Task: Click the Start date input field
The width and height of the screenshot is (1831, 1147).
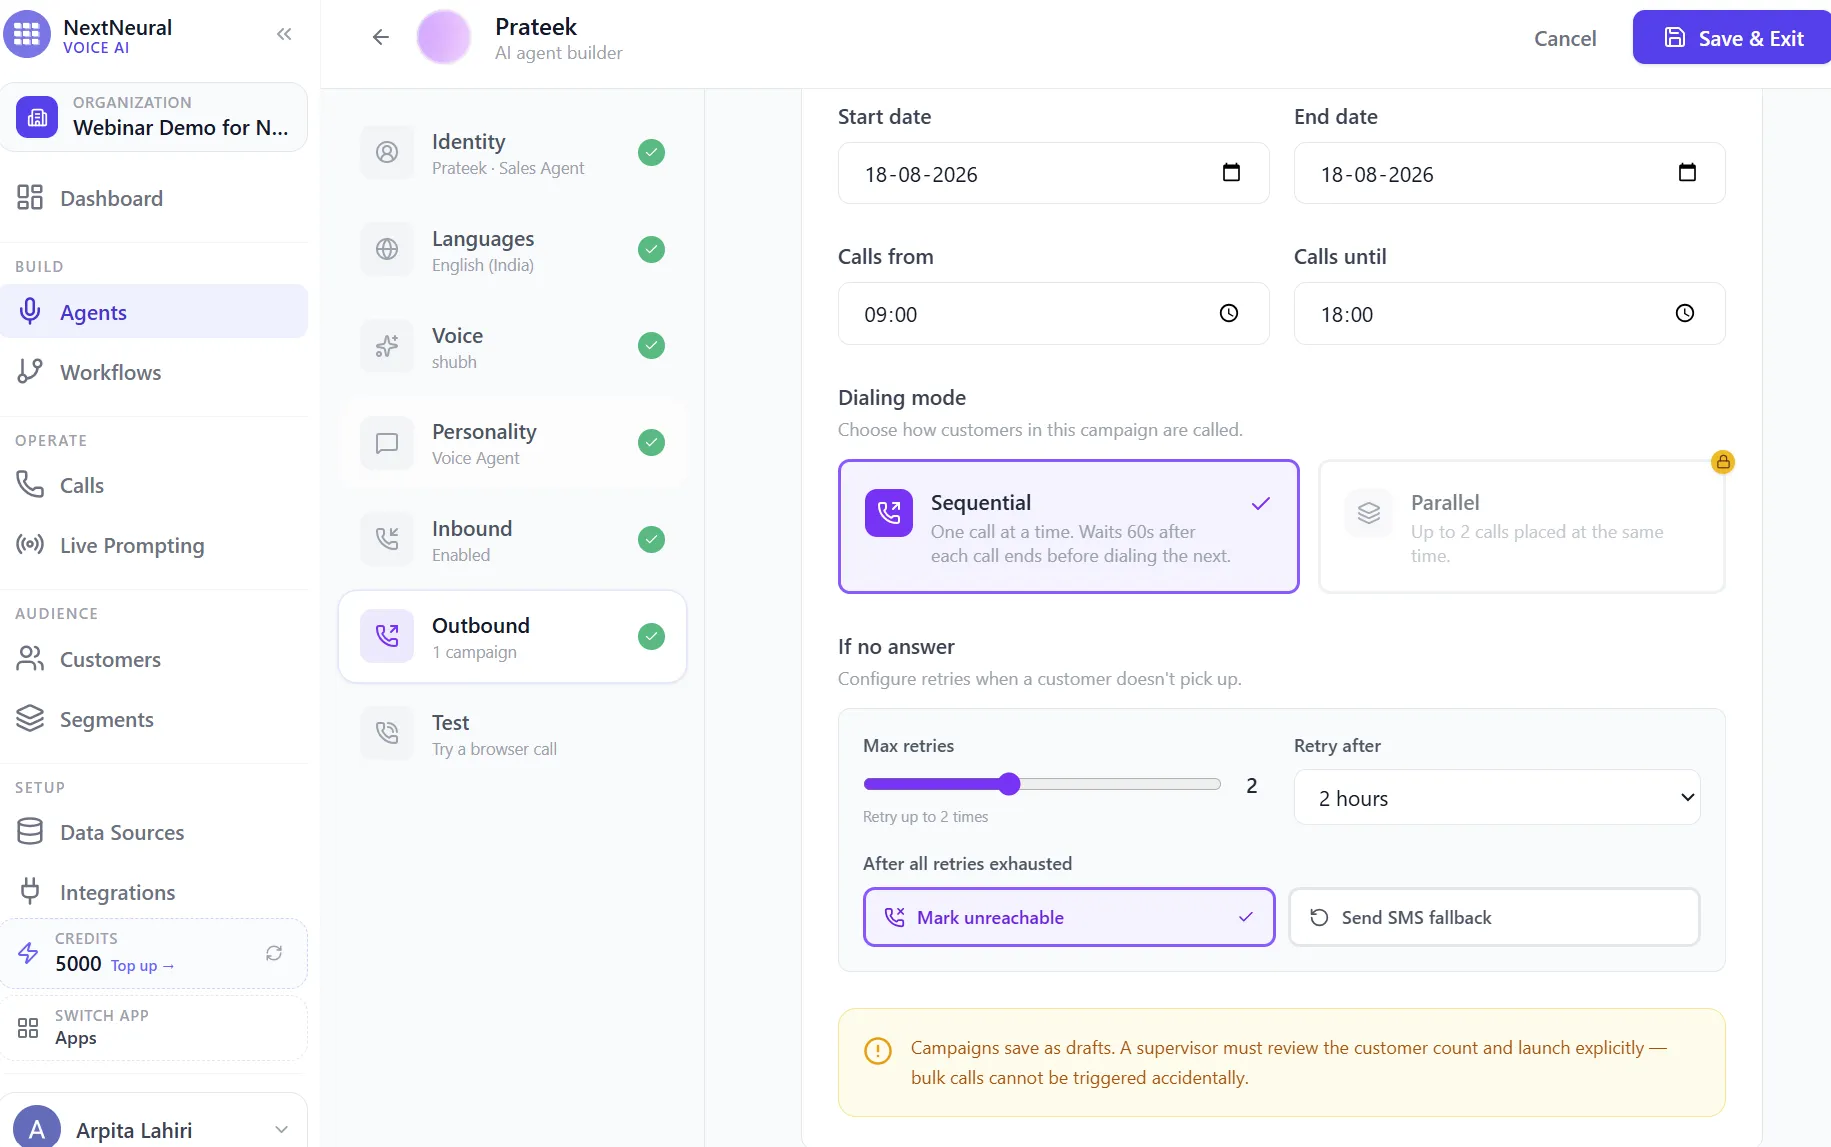Action: [x=1053, y=173]
